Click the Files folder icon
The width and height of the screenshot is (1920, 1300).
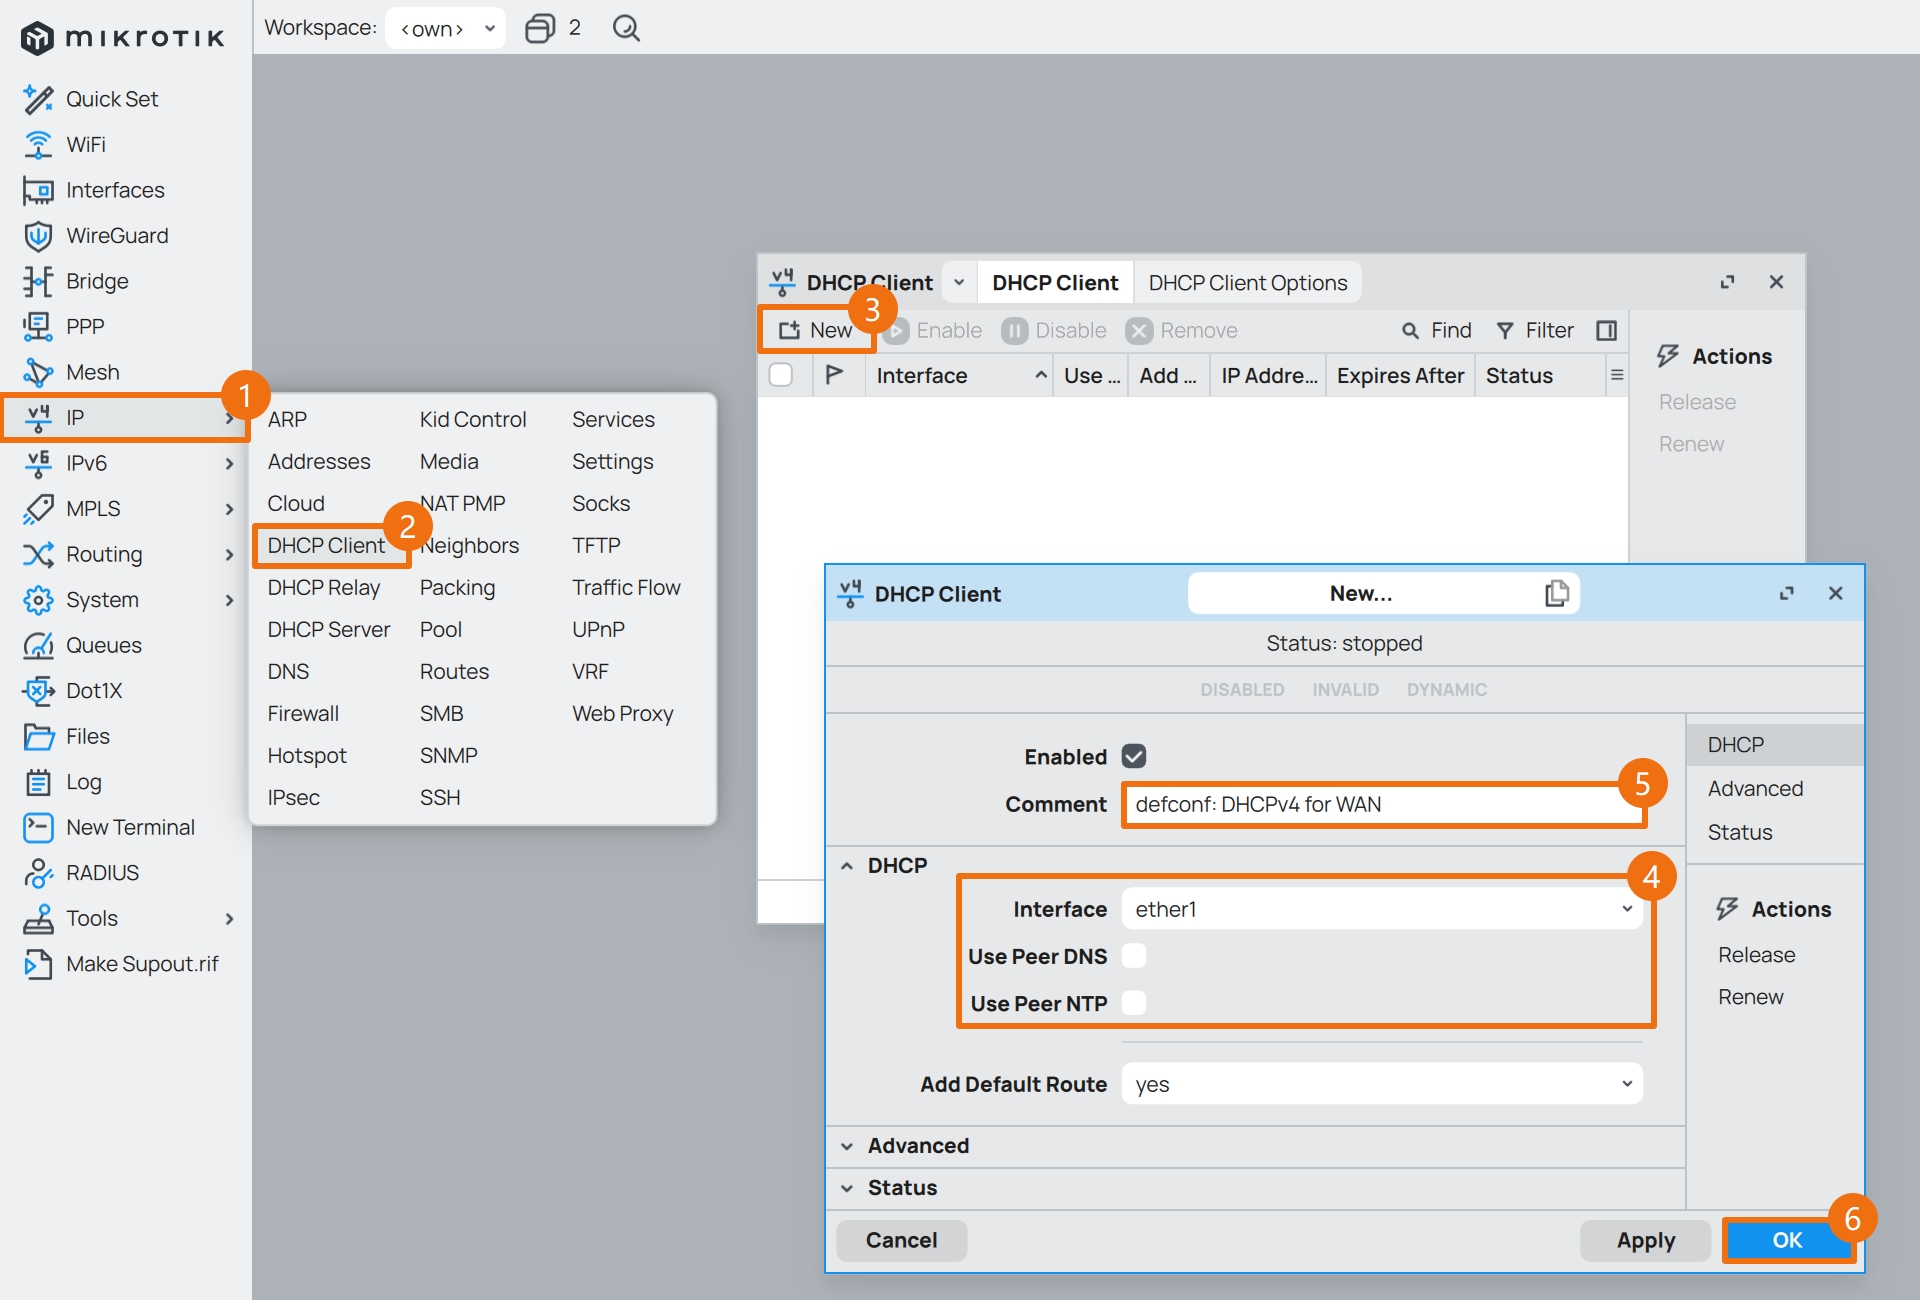tap(38, 736)
